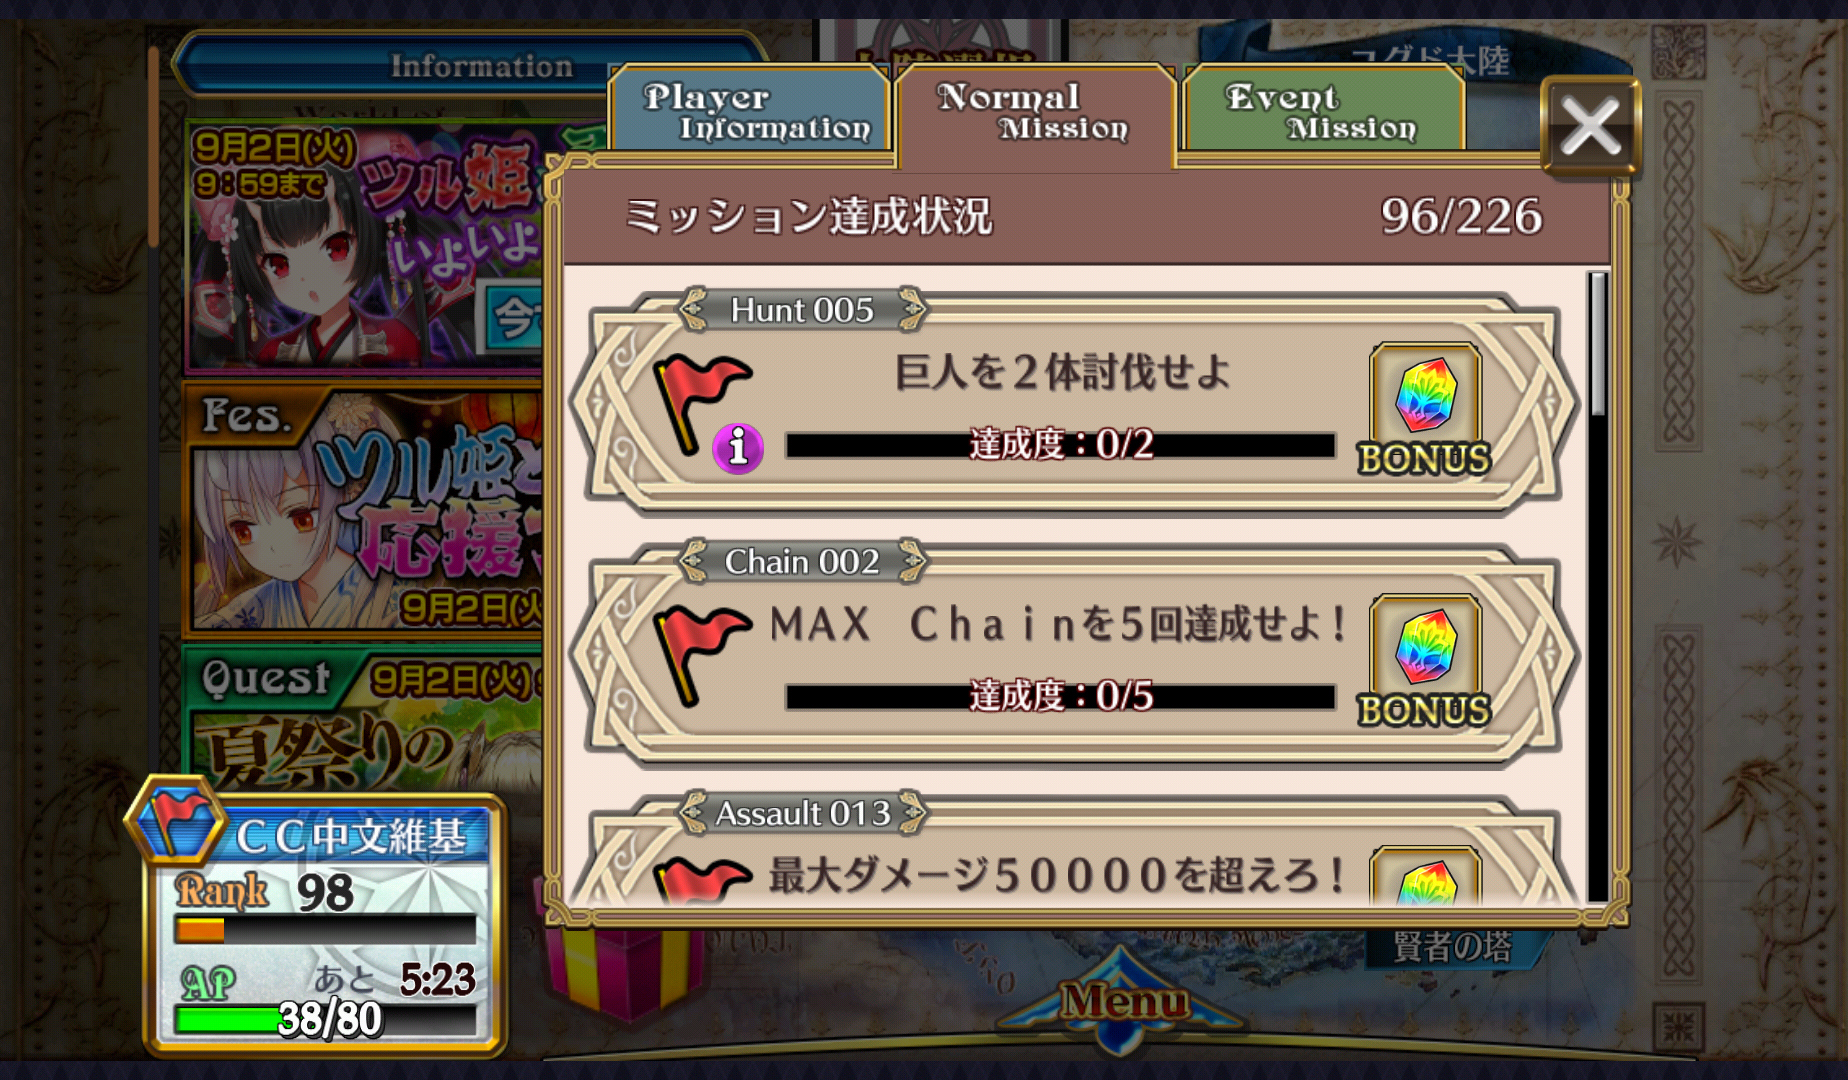Close the mission dialog with X button

tap(1590, 127)
